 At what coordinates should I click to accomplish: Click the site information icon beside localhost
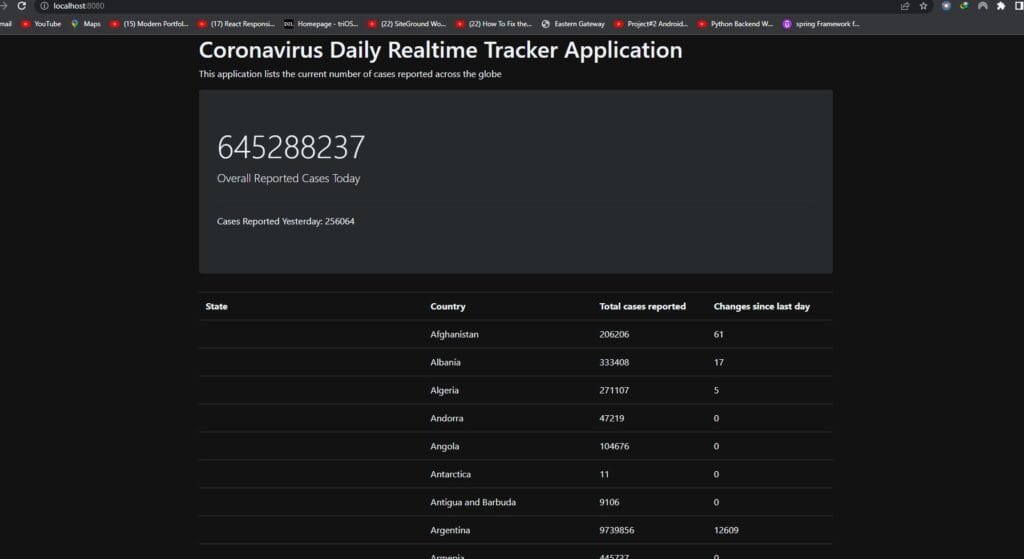coord(43,6)
